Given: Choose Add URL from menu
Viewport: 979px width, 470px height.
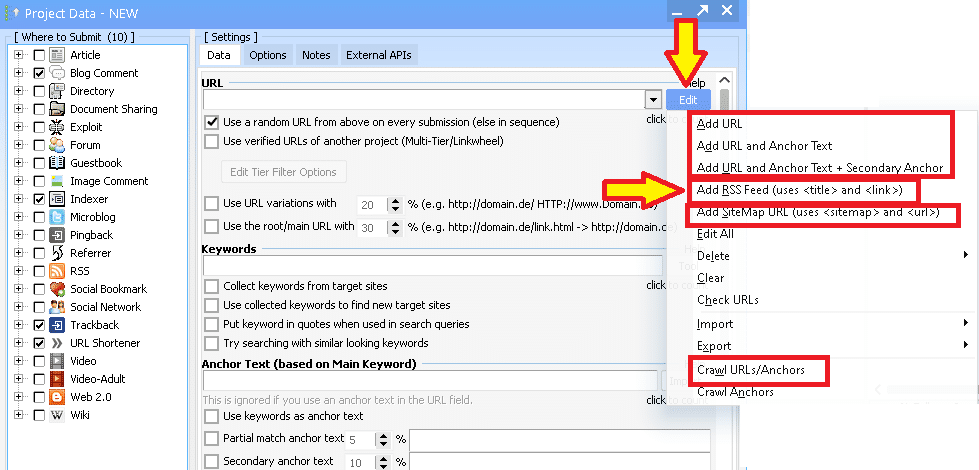Looking at the screenshot, I should click(x=719, y=124).
